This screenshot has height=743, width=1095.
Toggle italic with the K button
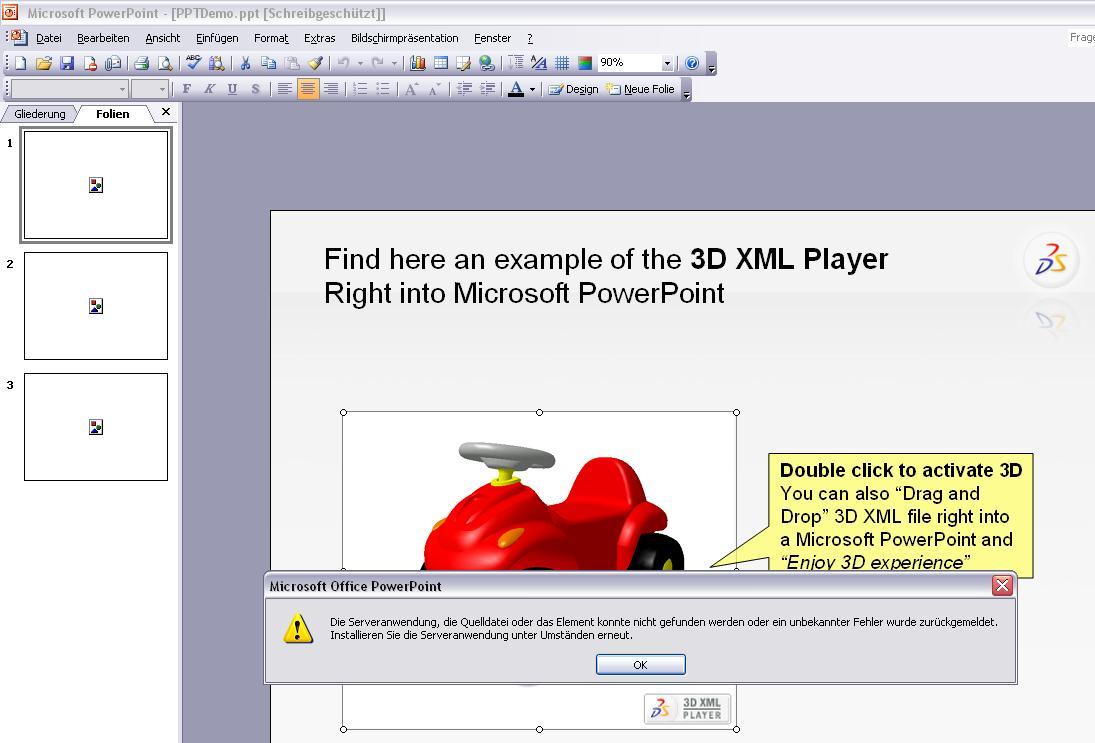tap(210, 89)
